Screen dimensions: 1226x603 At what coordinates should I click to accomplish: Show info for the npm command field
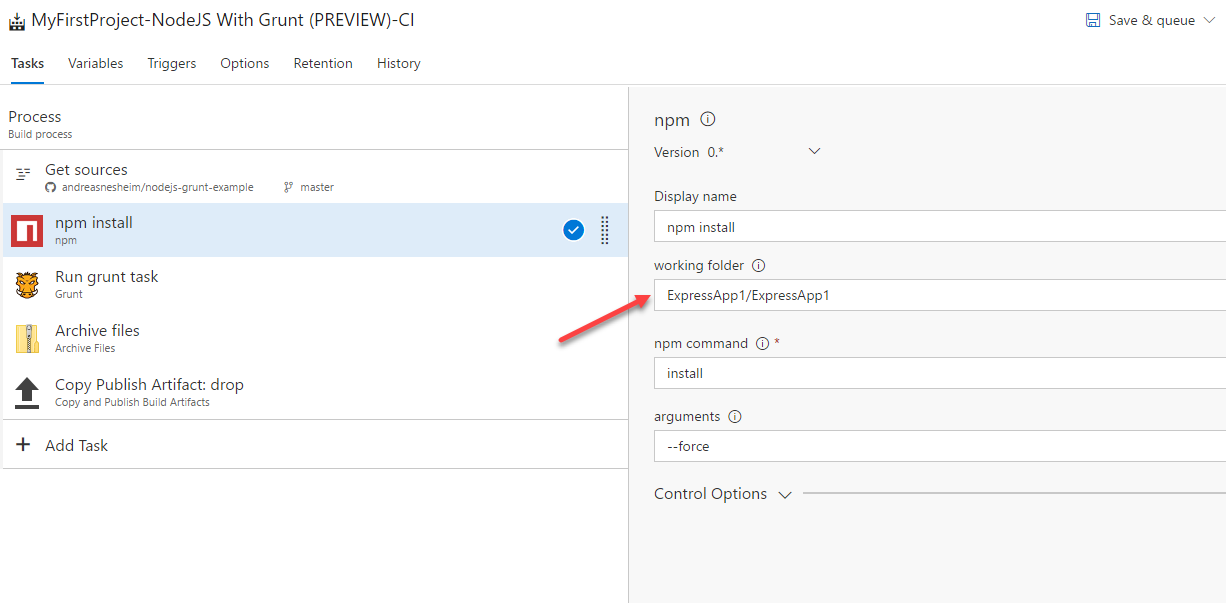click(762, 343)
